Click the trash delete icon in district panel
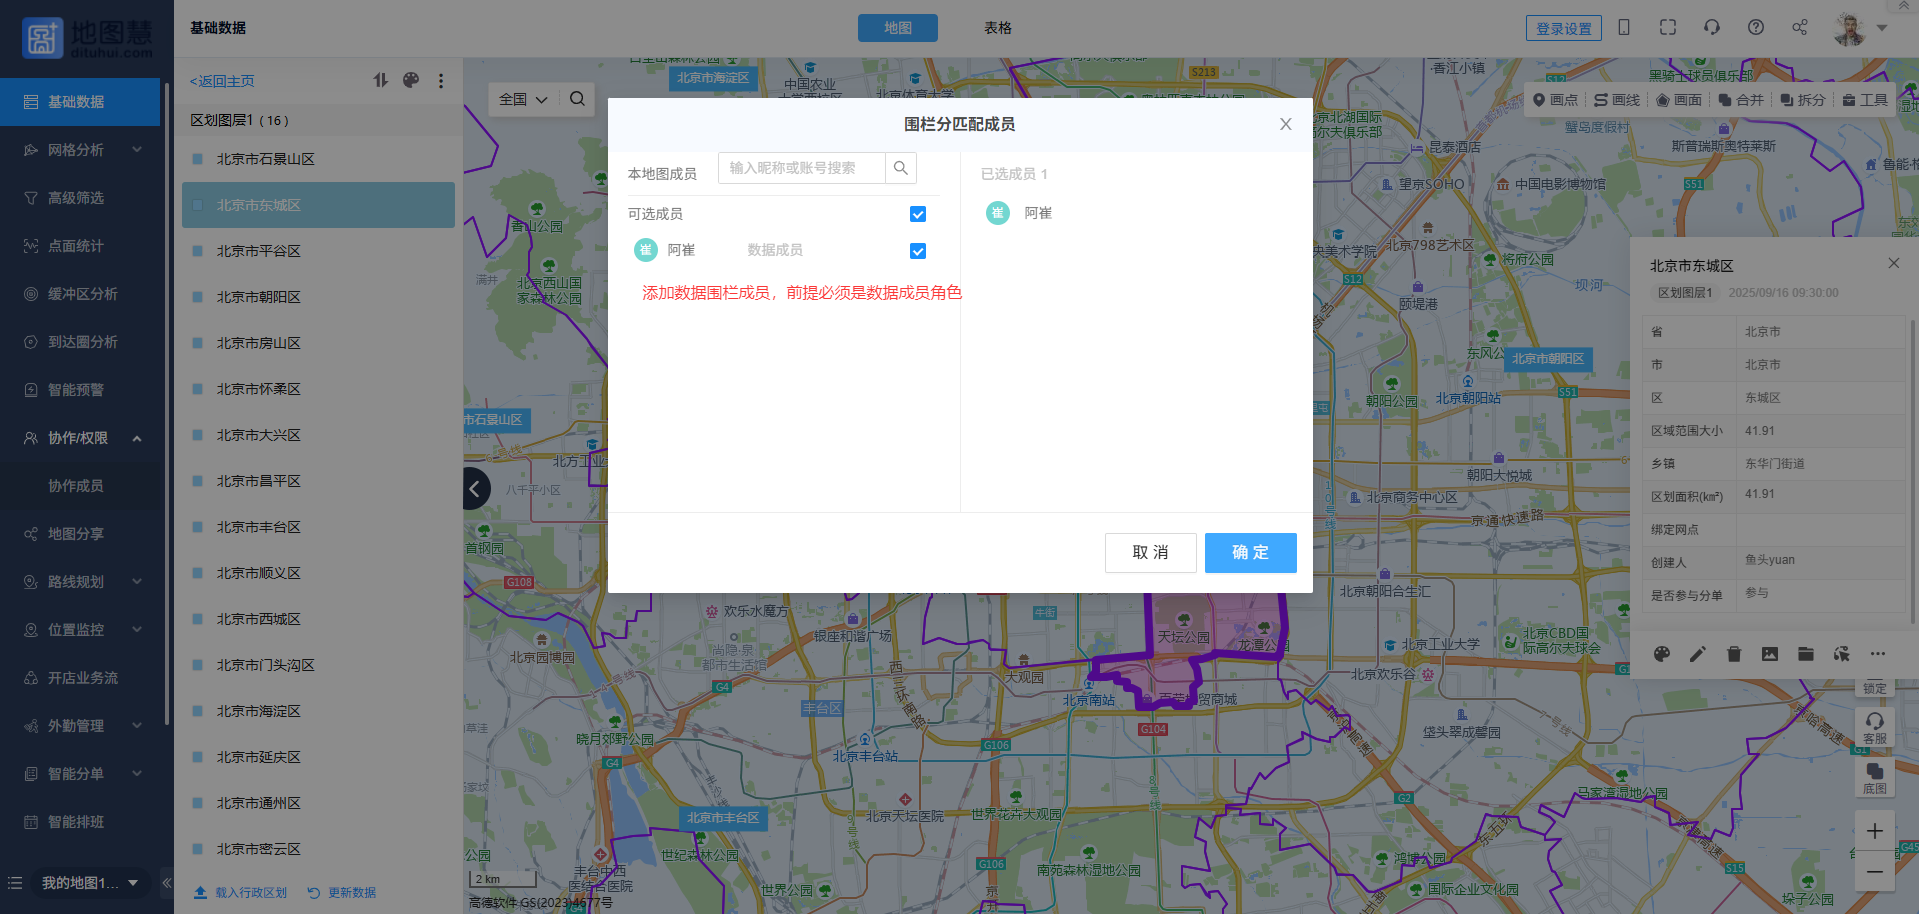Screen dimensions: 1919x914 point(1734,654)
